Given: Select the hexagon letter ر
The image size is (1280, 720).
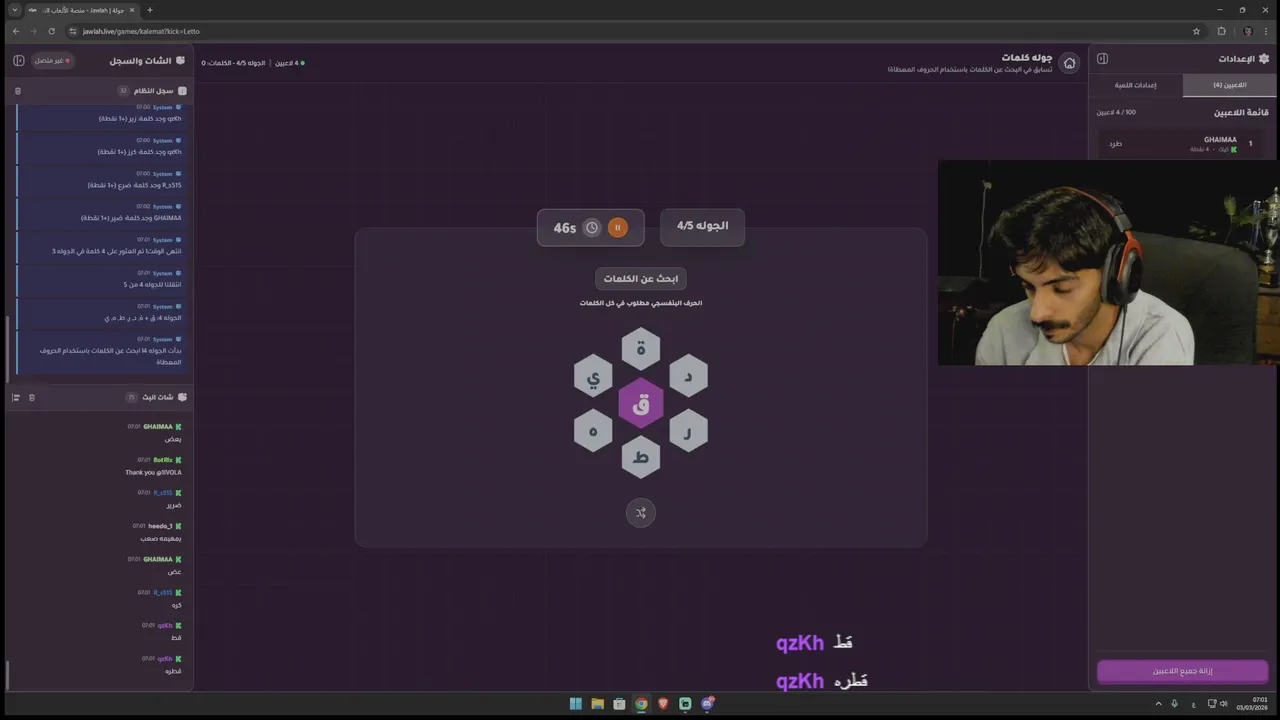Looking at the screenshot, I should pyautogui.click(x=688, y=431).
